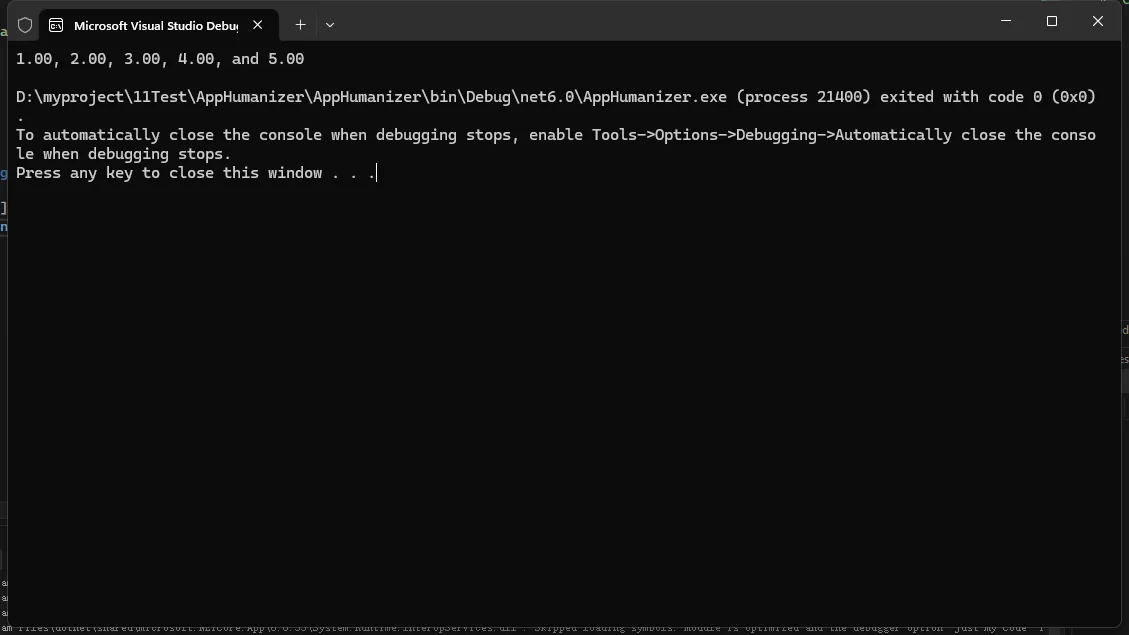Open a new terminal tab with plus
The image size is (1129, 635).
pyautogui.click(x=300, y=24)
